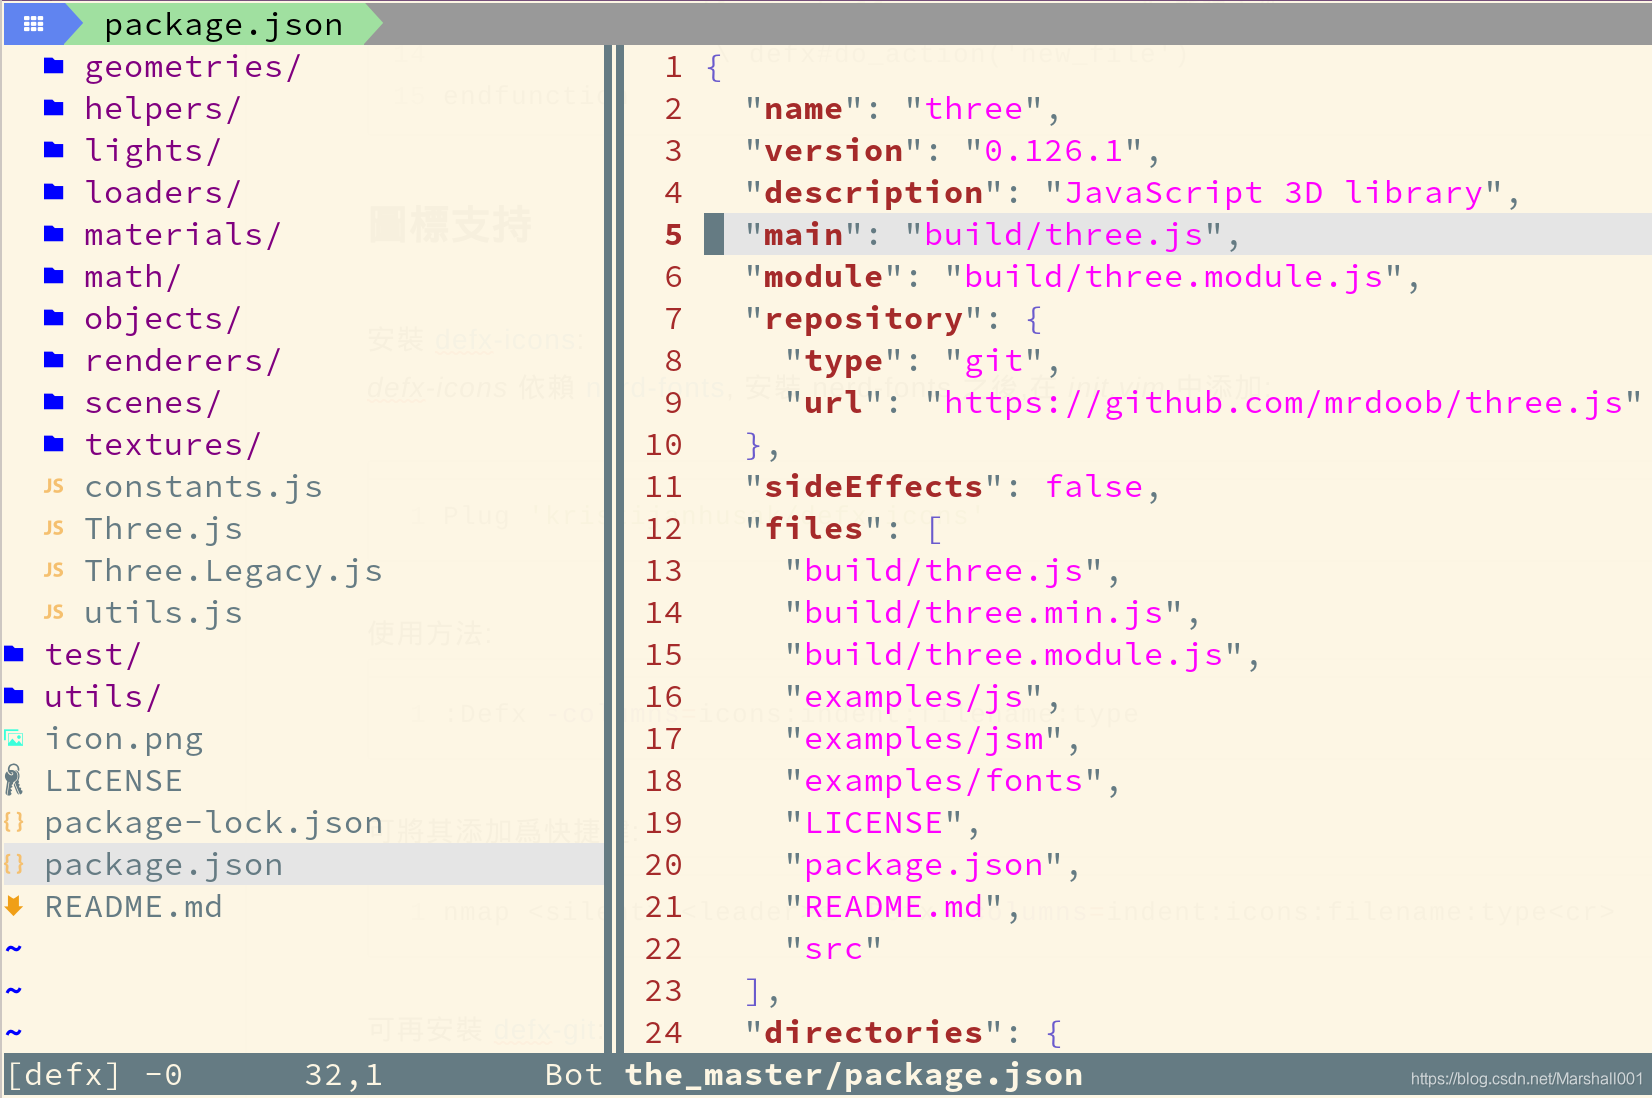
Task: Open the objects/ directory
Action: point(163,319)
